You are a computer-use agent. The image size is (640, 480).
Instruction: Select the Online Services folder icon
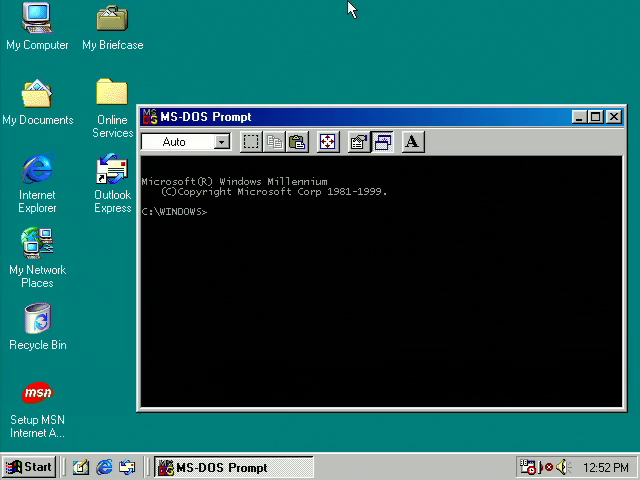[112, 108]
